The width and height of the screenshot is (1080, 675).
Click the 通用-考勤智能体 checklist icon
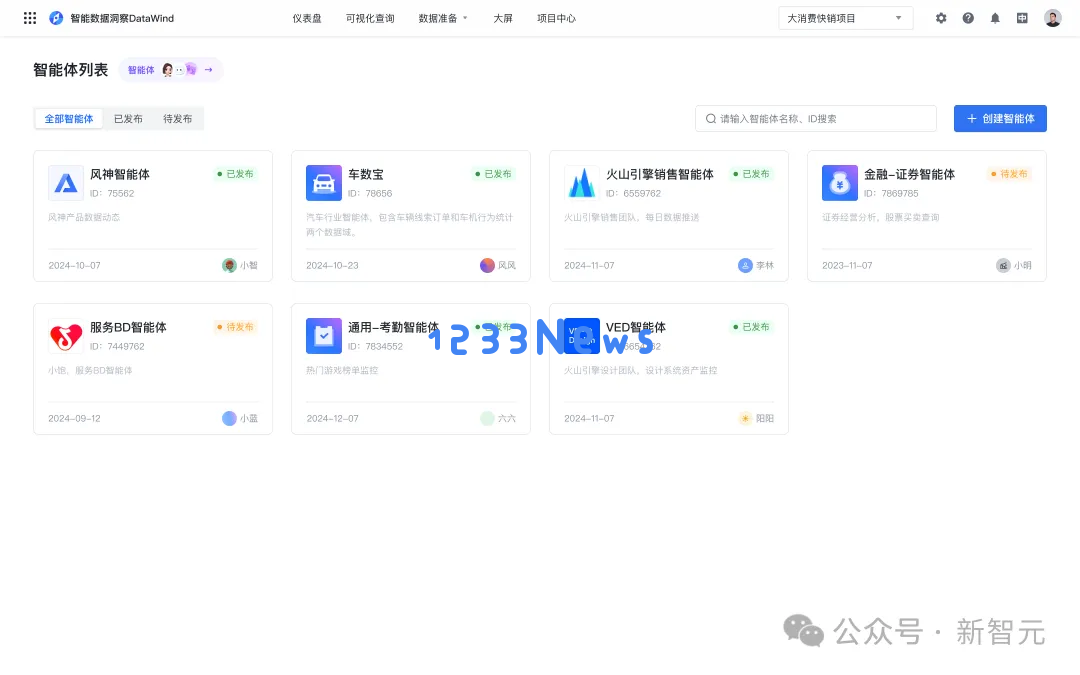coord(324,335)
